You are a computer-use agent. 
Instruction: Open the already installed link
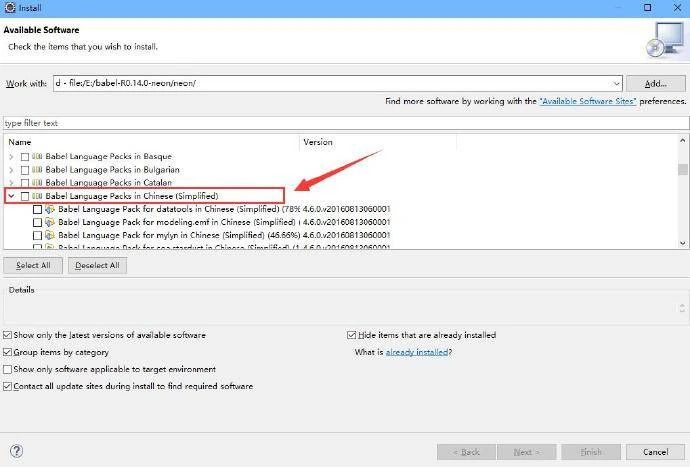tap(417, 353)
